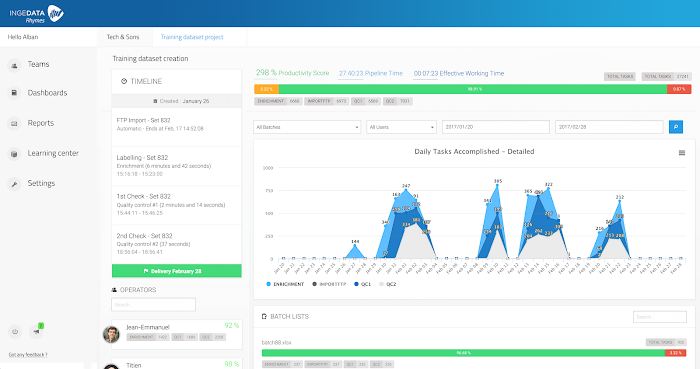The width and height of the screenshot is (700, 369).
Task: Select Labelling - Set 832 timeline entry
Action: coord(177,166)
